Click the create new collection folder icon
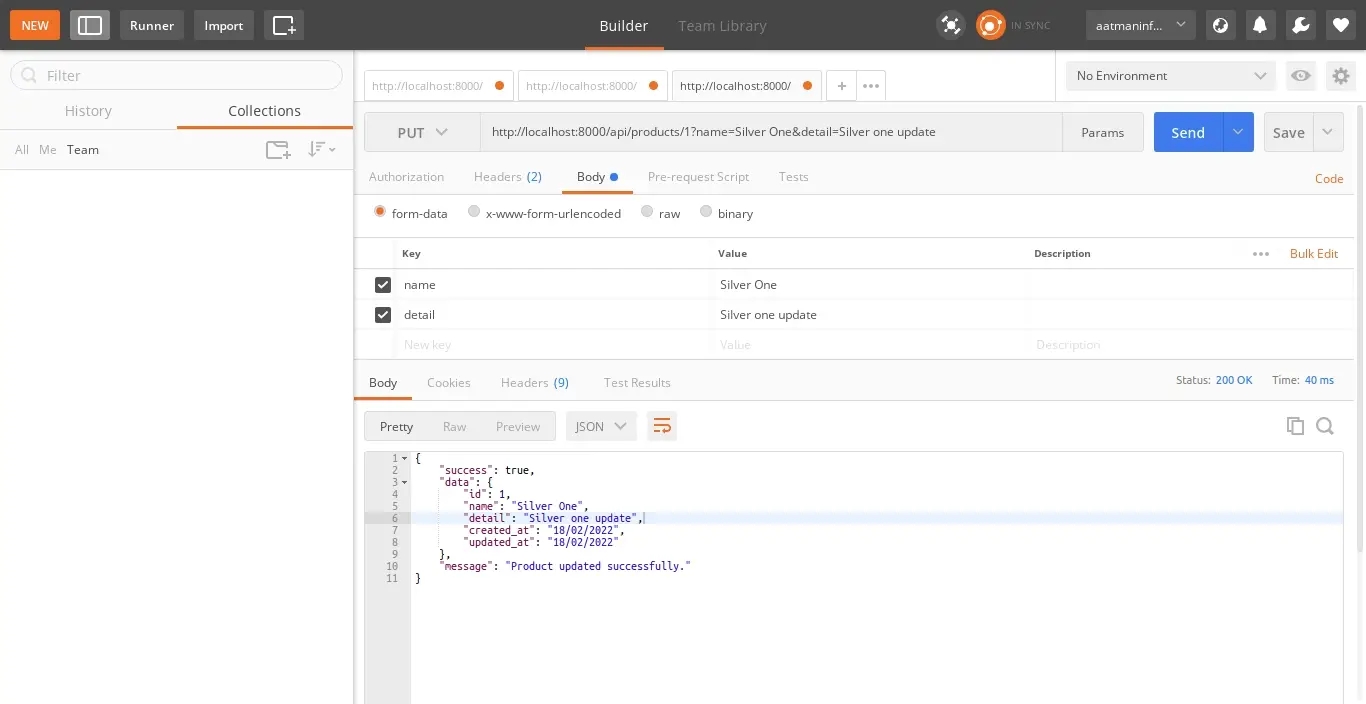Screen dimensions: 1366x704 (278, 150)
